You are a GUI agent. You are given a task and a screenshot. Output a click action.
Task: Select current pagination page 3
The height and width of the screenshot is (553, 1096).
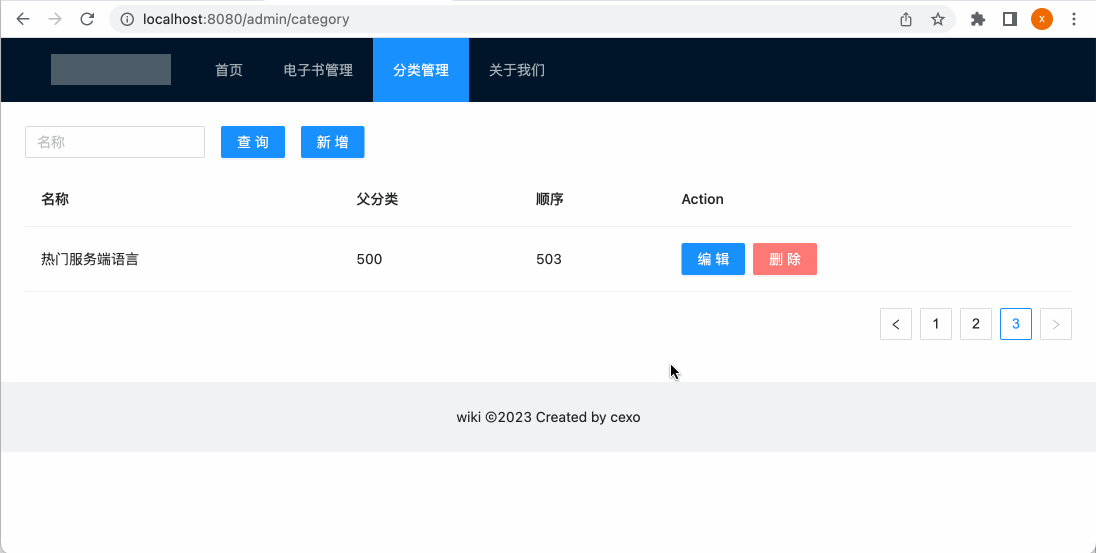1016,324
